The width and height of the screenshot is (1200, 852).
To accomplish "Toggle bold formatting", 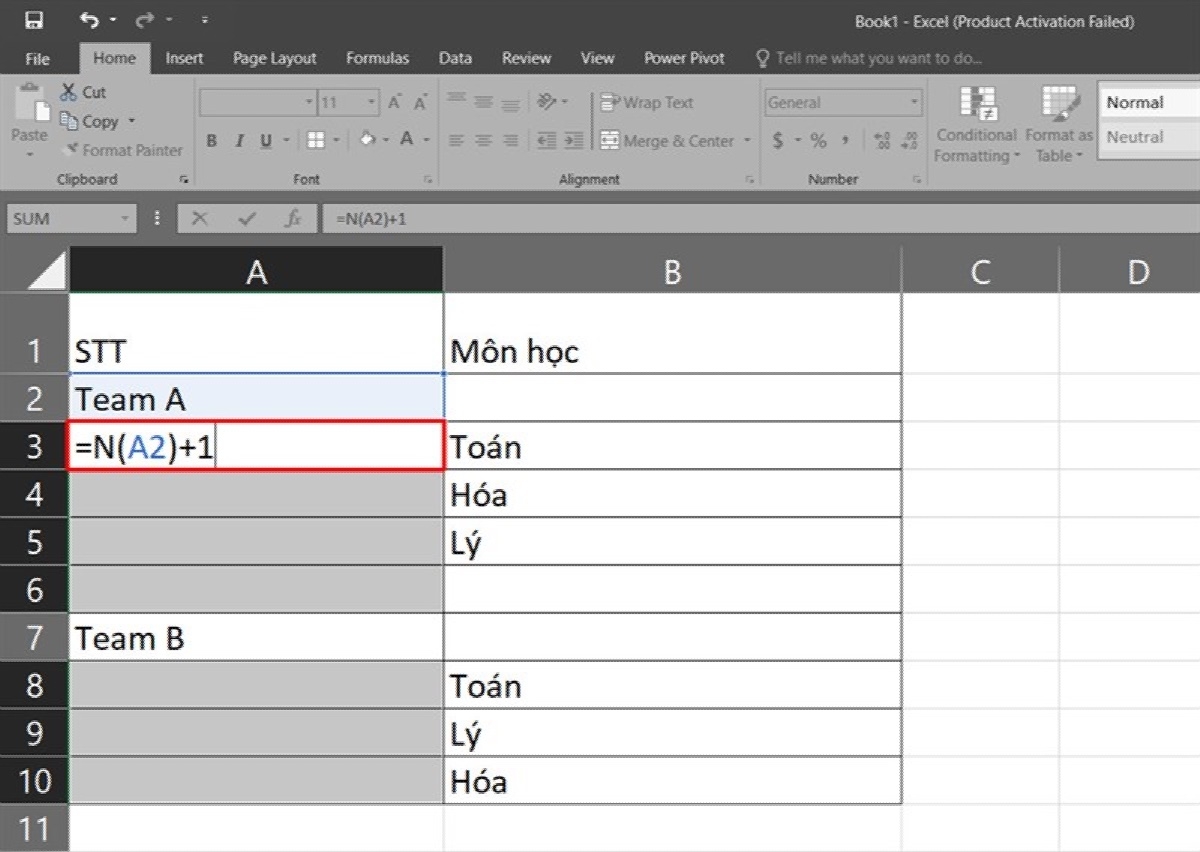I will [x=211, y=141].
